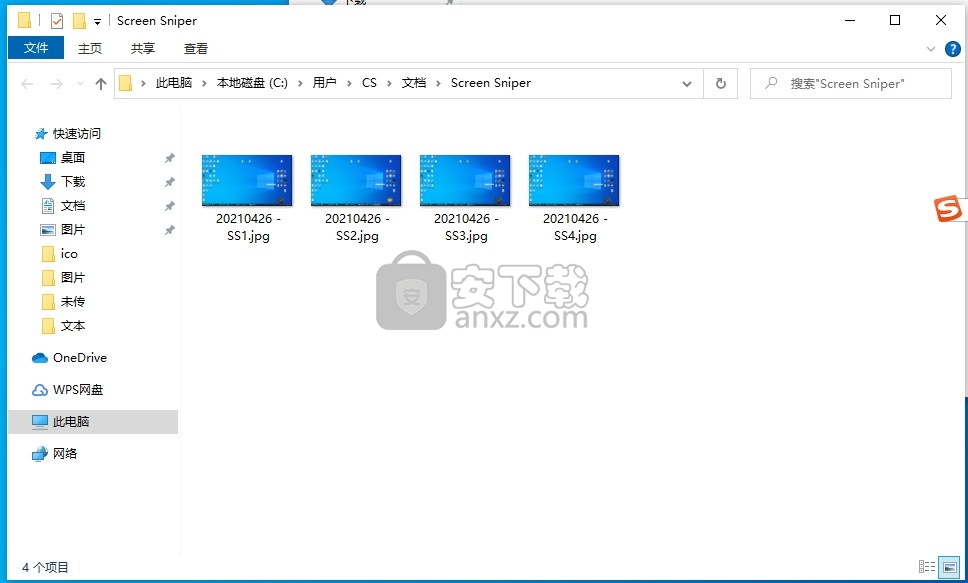
Task: Click the Sogou input method S icon
Action: pos(948,209)
